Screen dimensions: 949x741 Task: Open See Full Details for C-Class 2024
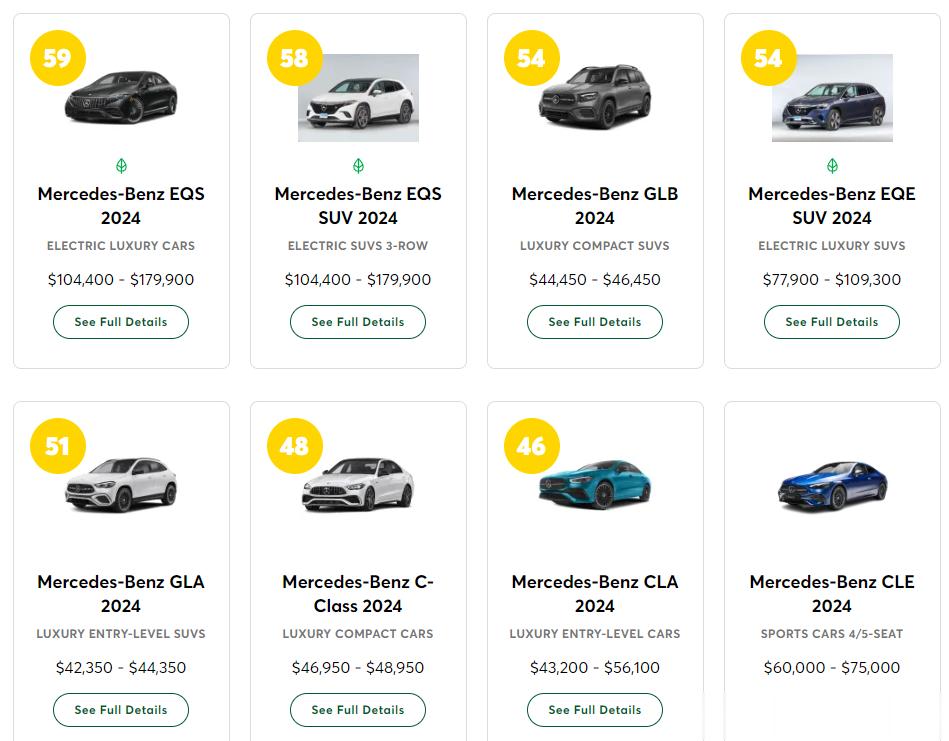click(358, 710)
